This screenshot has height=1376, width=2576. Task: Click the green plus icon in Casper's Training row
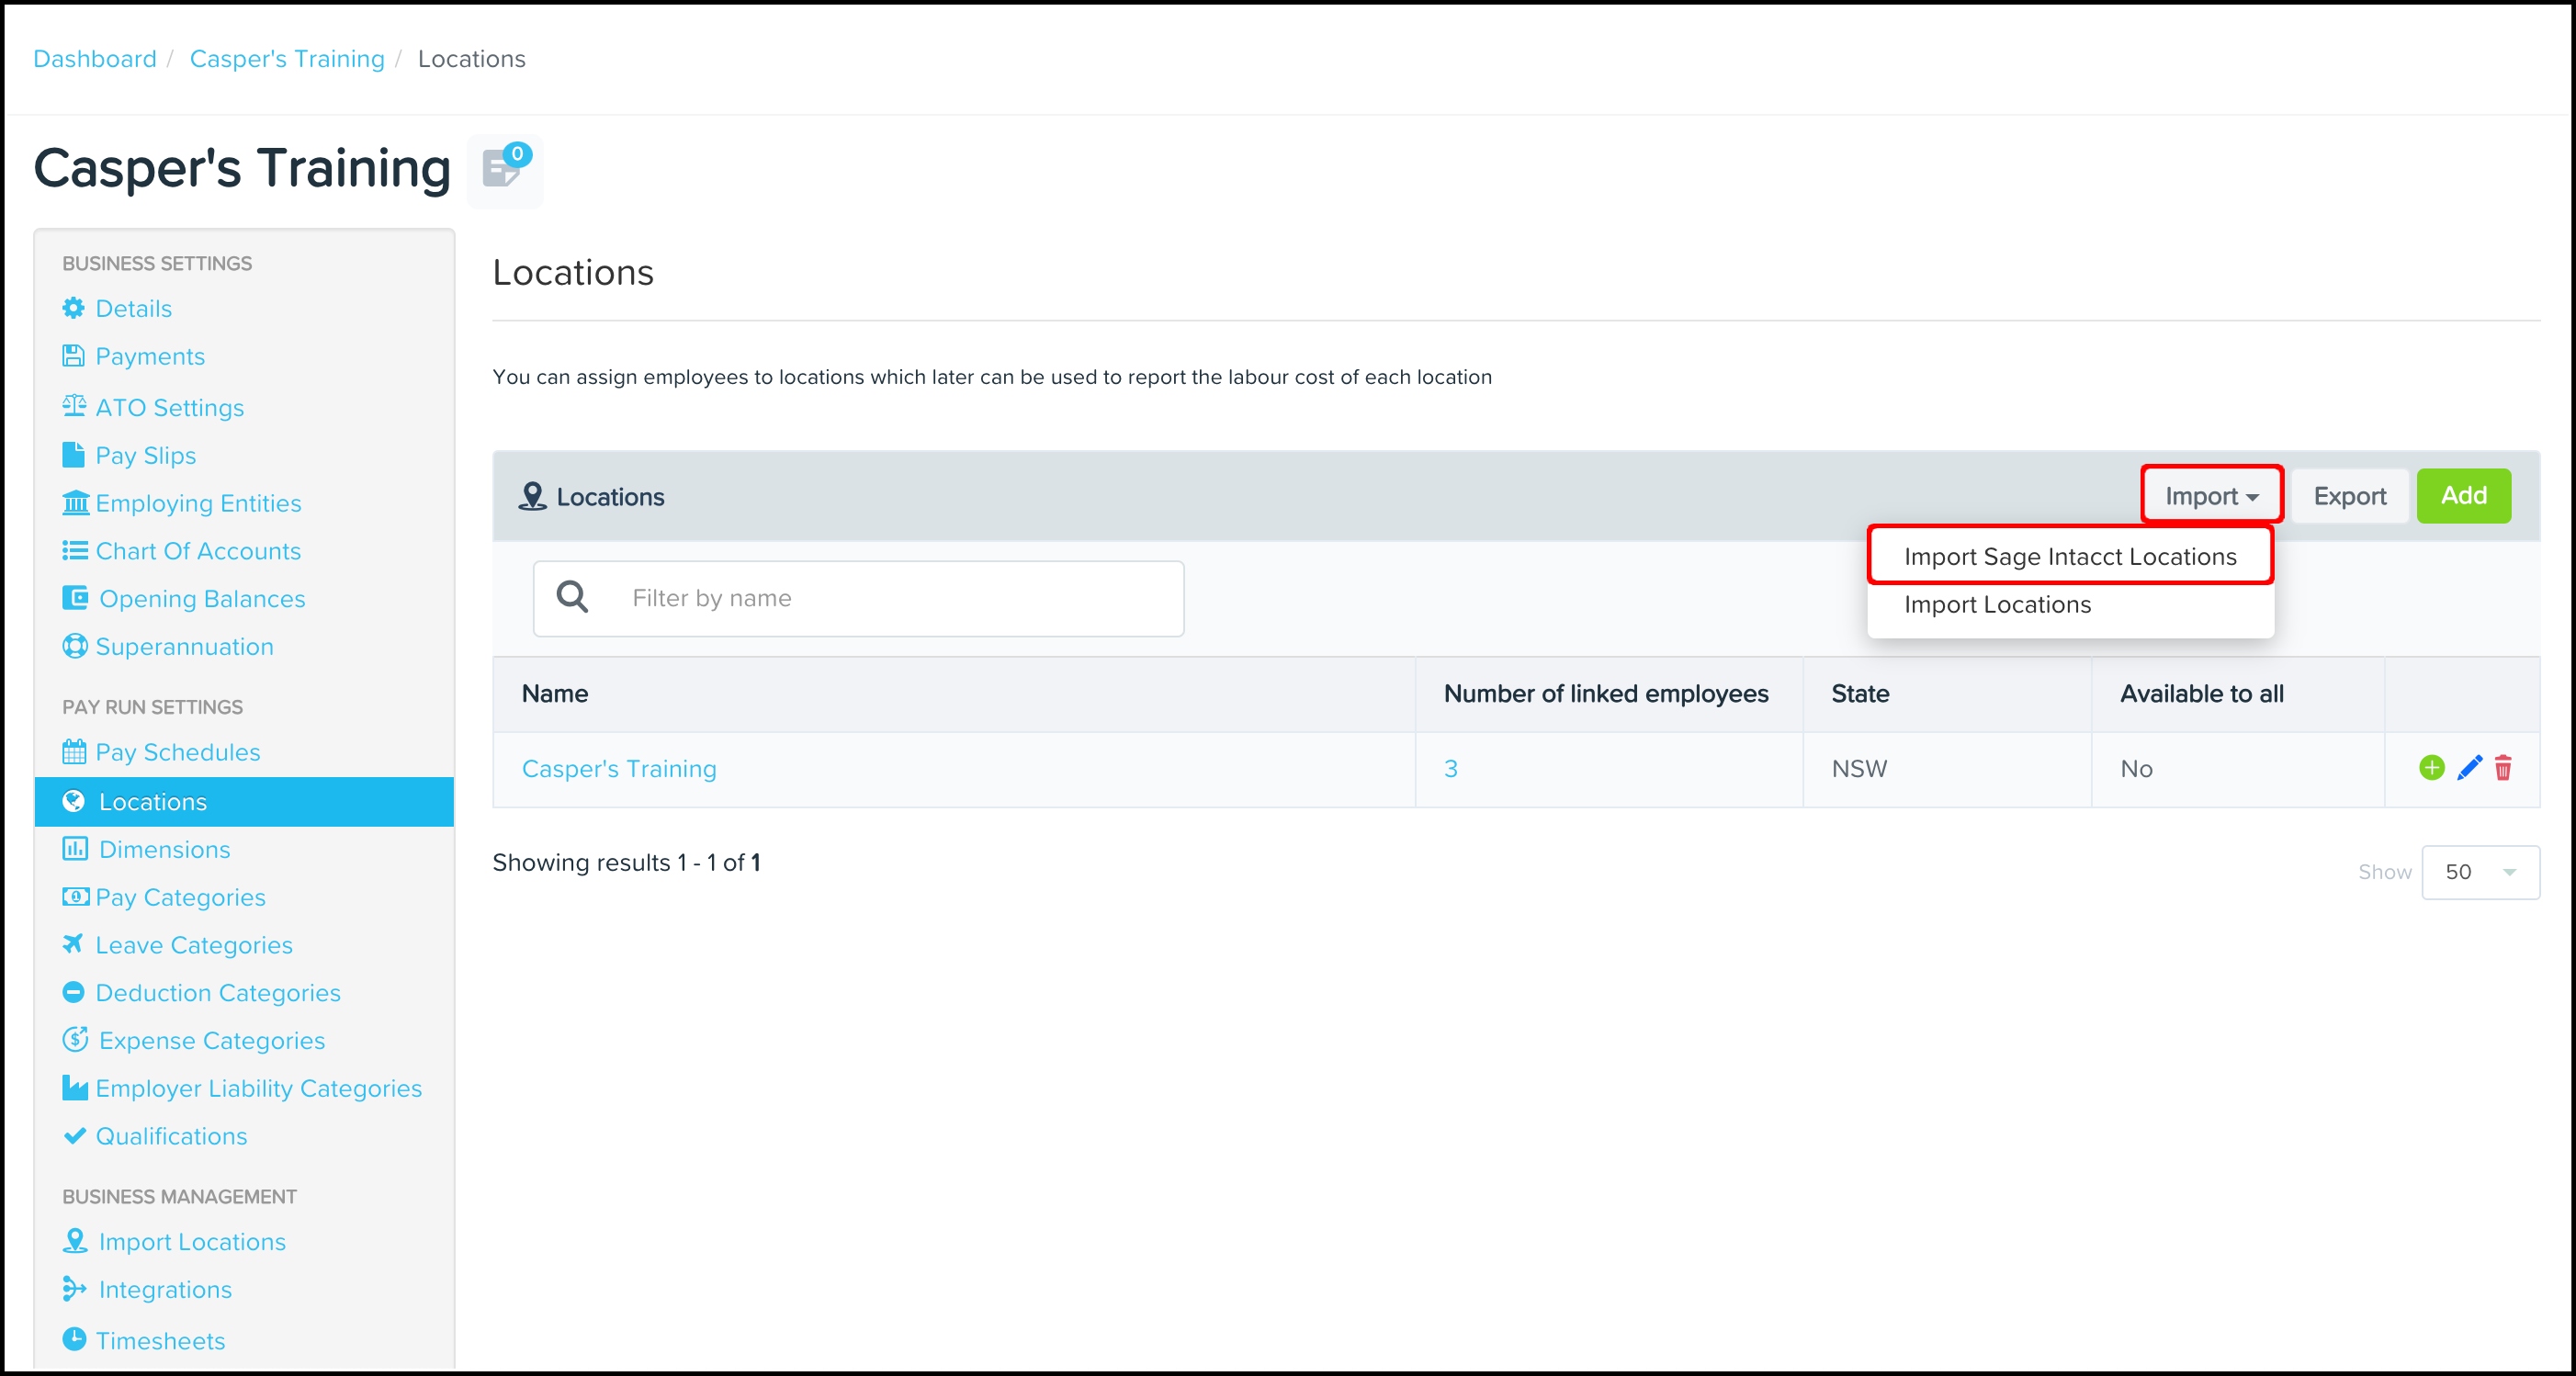tap(2431, 768)
